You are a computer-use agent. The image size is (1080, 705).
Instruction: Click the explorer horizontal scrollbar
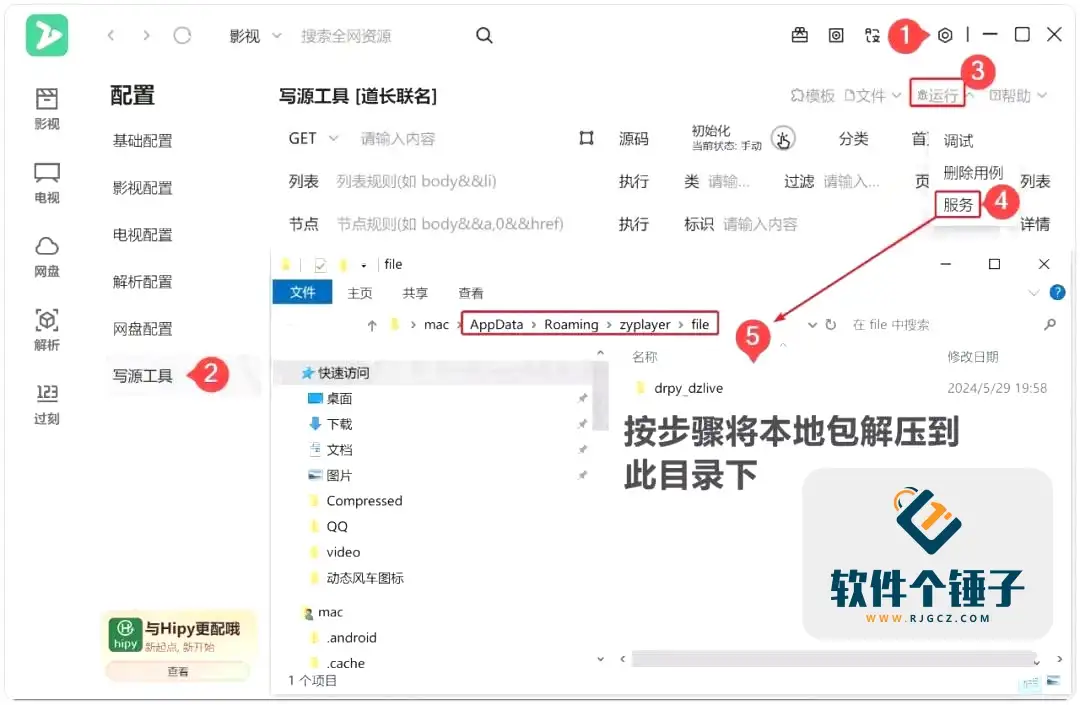[833, 659]
